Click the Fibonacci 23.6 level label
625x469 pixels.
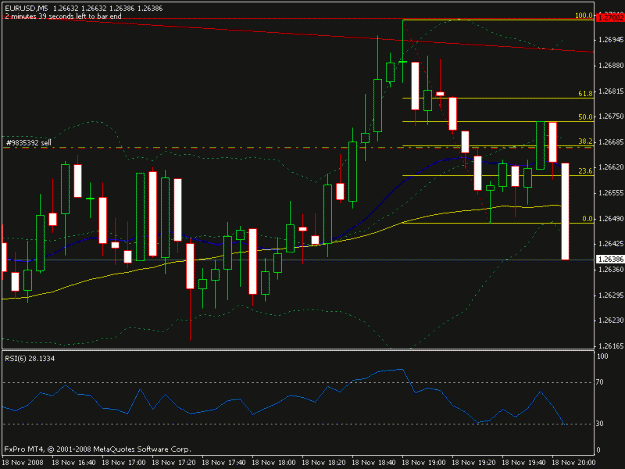tap(585, 171)
